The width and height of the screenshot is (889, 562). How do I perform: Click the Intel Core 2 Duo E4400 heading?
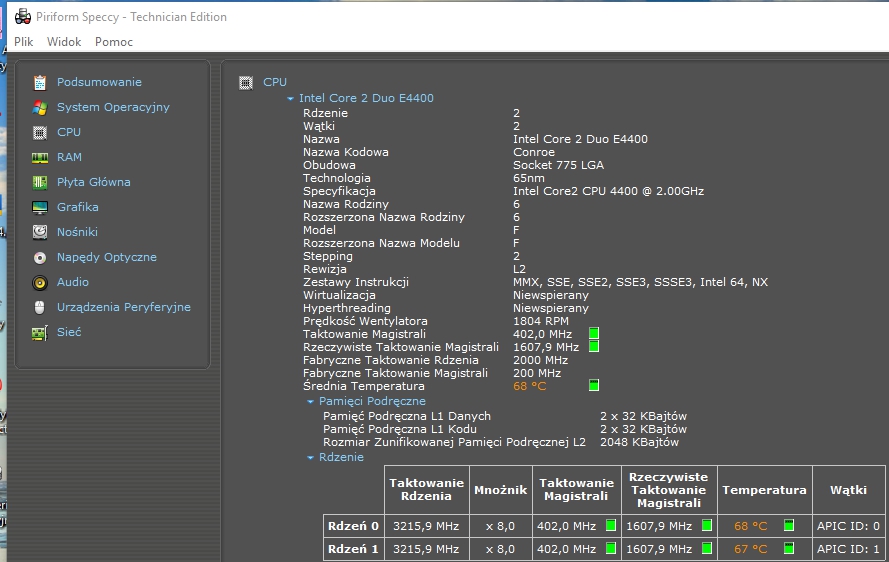click(366, 98)
